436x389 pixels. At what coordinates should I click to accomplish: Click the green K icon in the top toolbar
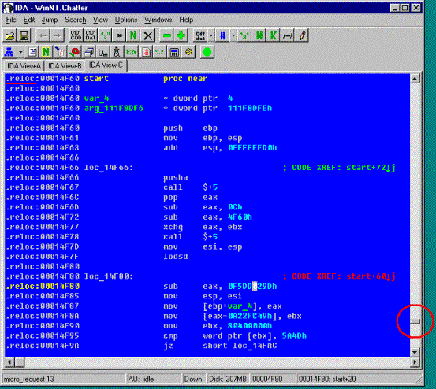(x=273, y=35)
